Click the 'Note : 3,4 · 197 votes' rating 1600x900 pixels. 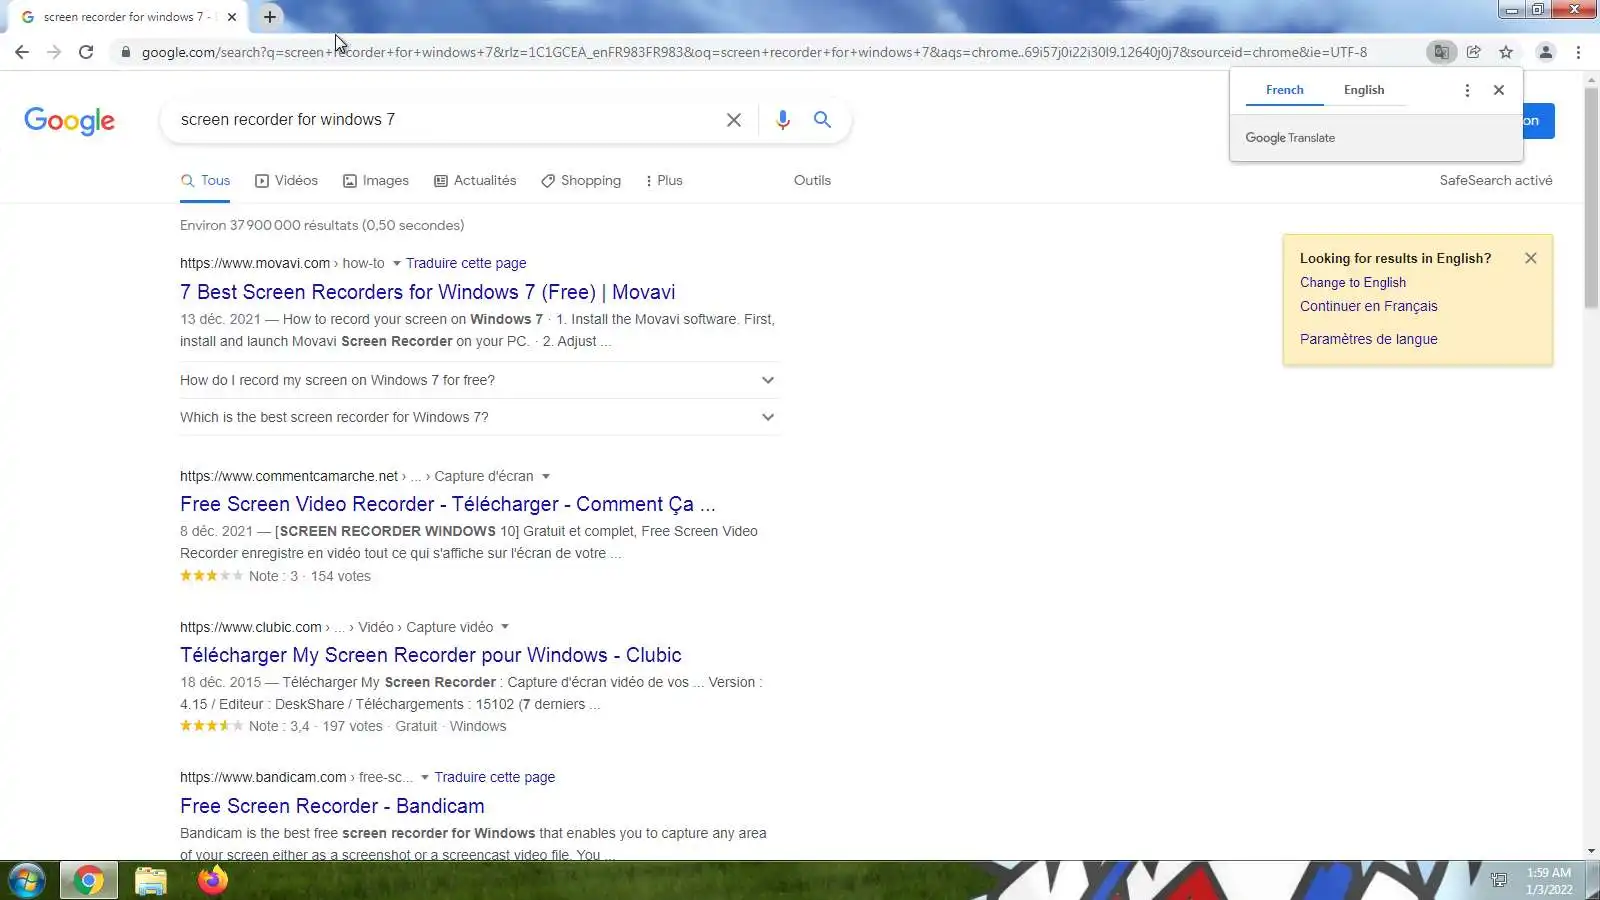click(x=281, y=727)
